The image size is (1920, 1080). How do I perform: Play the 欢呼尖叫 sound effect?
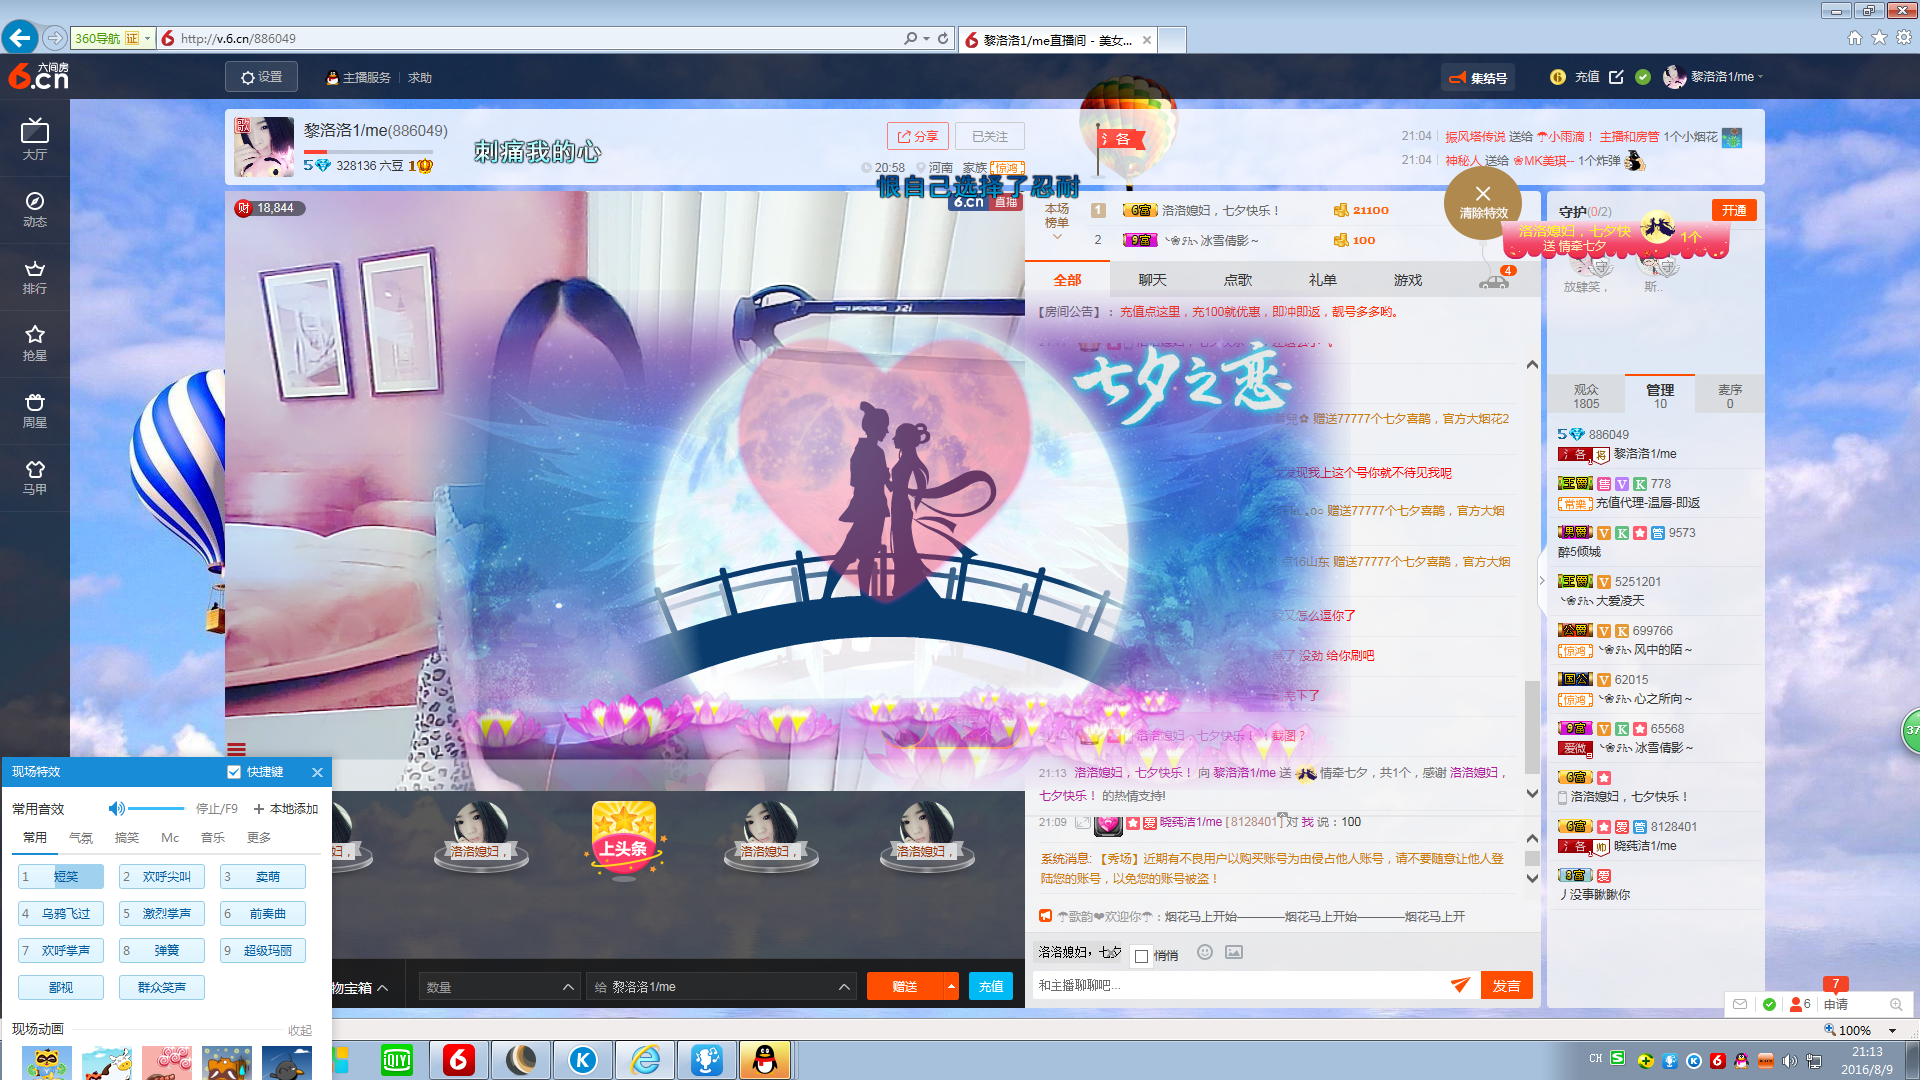coord(162,877)
